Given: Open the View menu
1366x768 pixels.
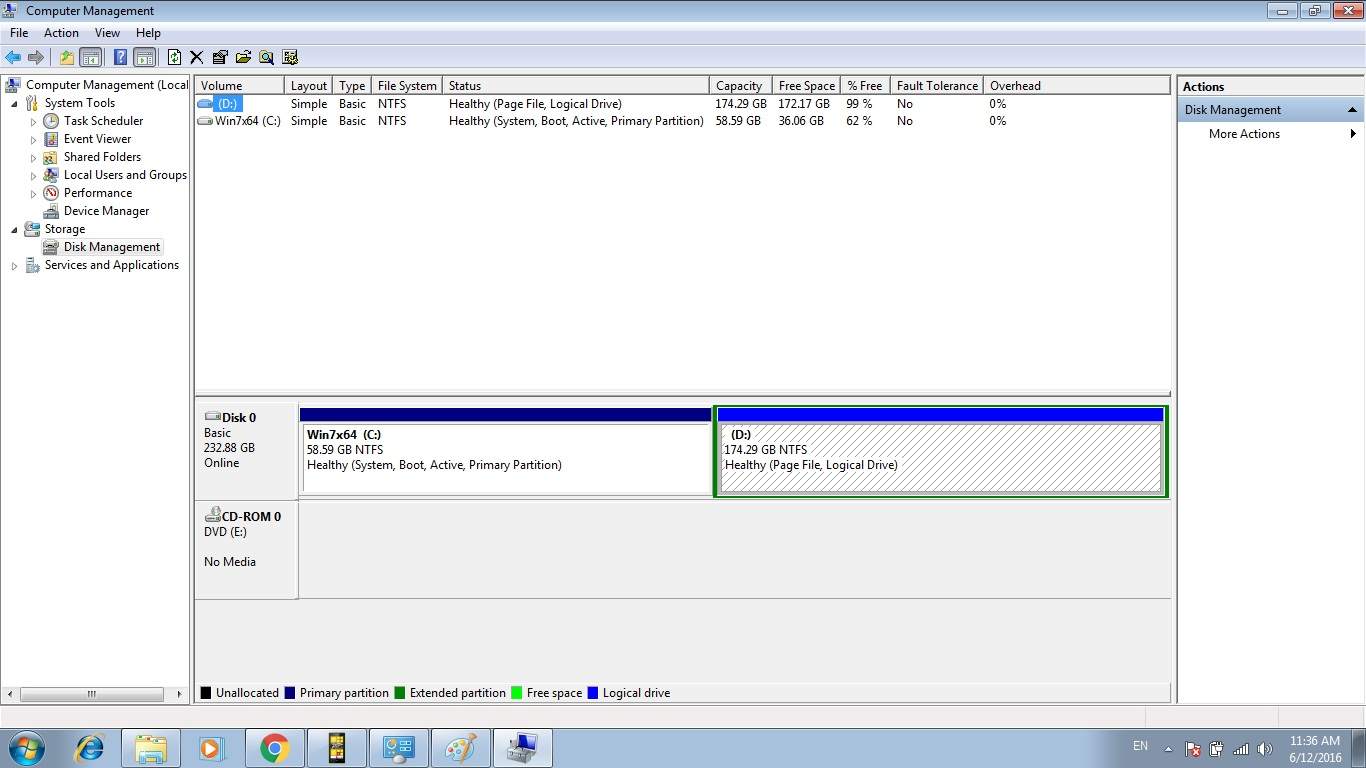Looking at the screenshot, I should point(107,33).
